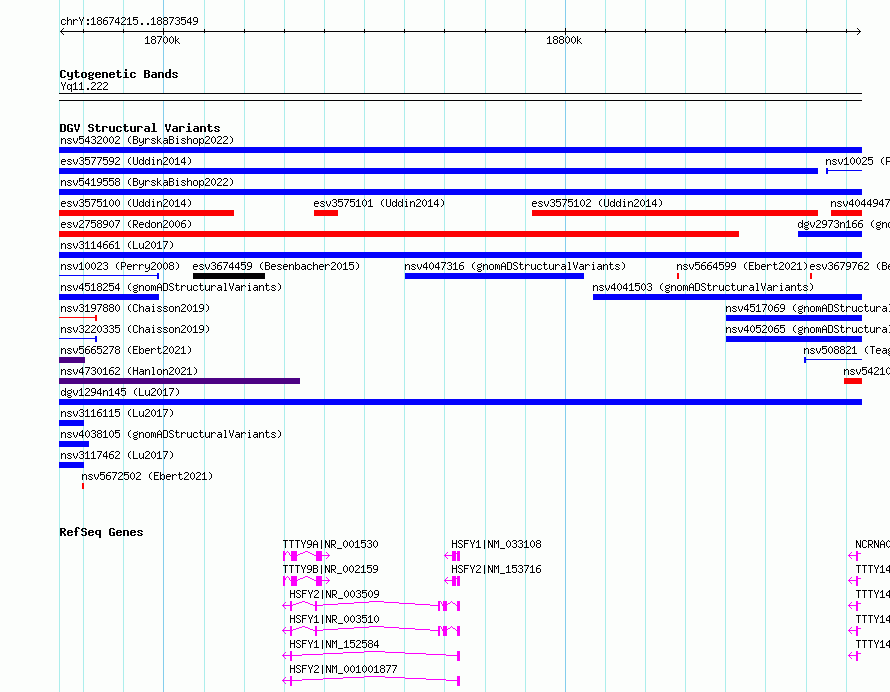Click the esv3674459 (Besenbacher2015) label
The height and width of the screenshot is (692, 890).
tap(276, 266)
